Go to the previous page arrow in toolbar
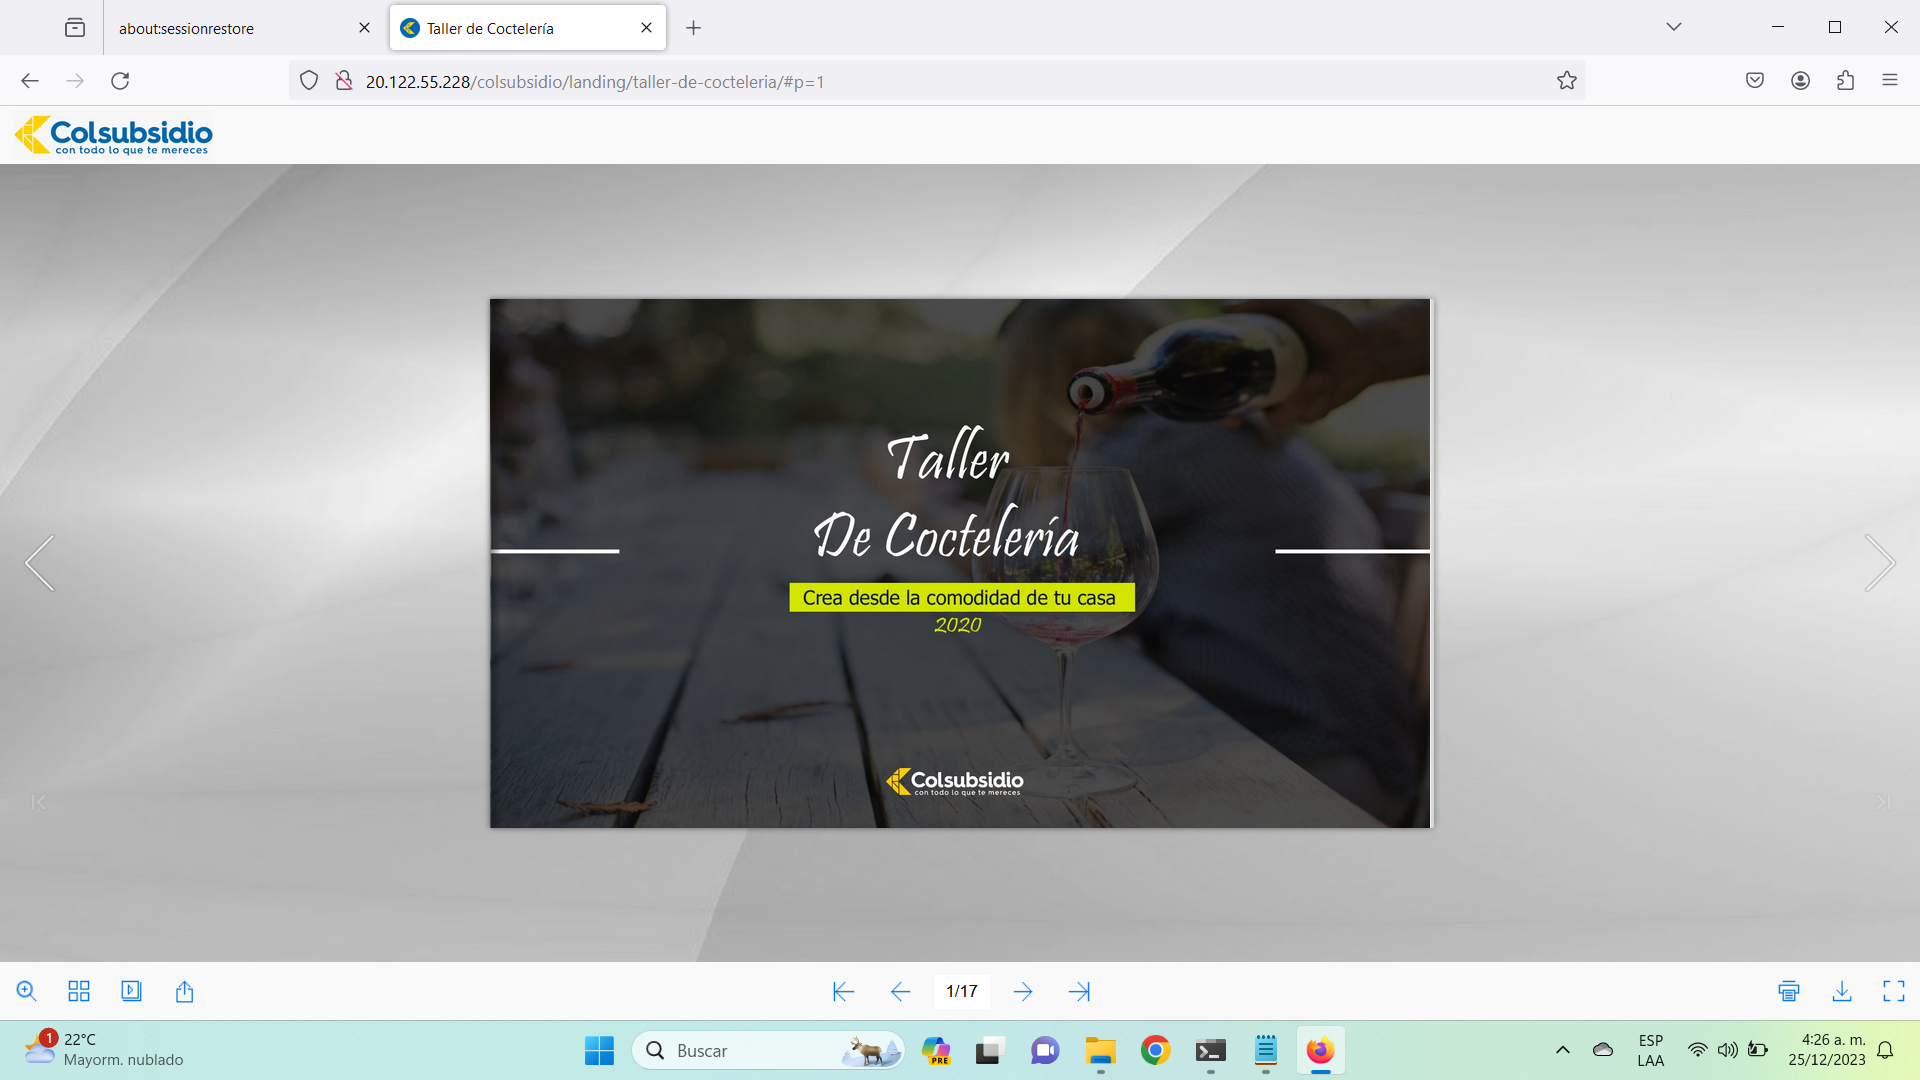 tap(900, 991)
